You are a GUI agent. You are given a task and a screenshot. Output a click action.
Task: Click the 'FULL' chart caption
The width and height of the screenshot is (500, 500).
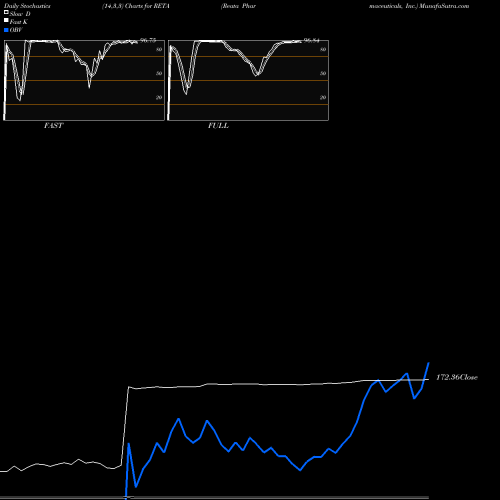[x=218, y=126]
